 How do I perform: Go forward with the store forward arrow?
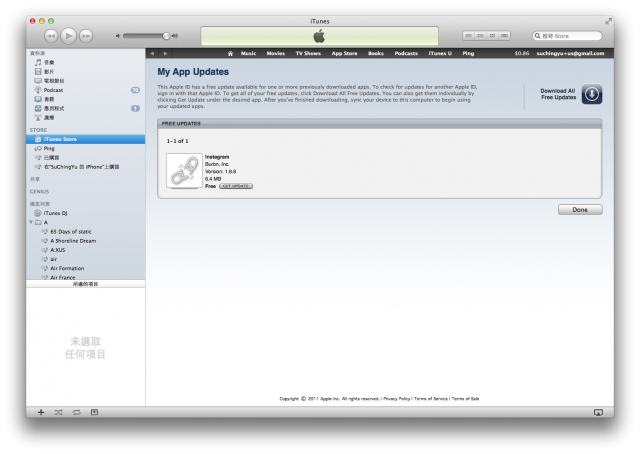tap(165, 53)
